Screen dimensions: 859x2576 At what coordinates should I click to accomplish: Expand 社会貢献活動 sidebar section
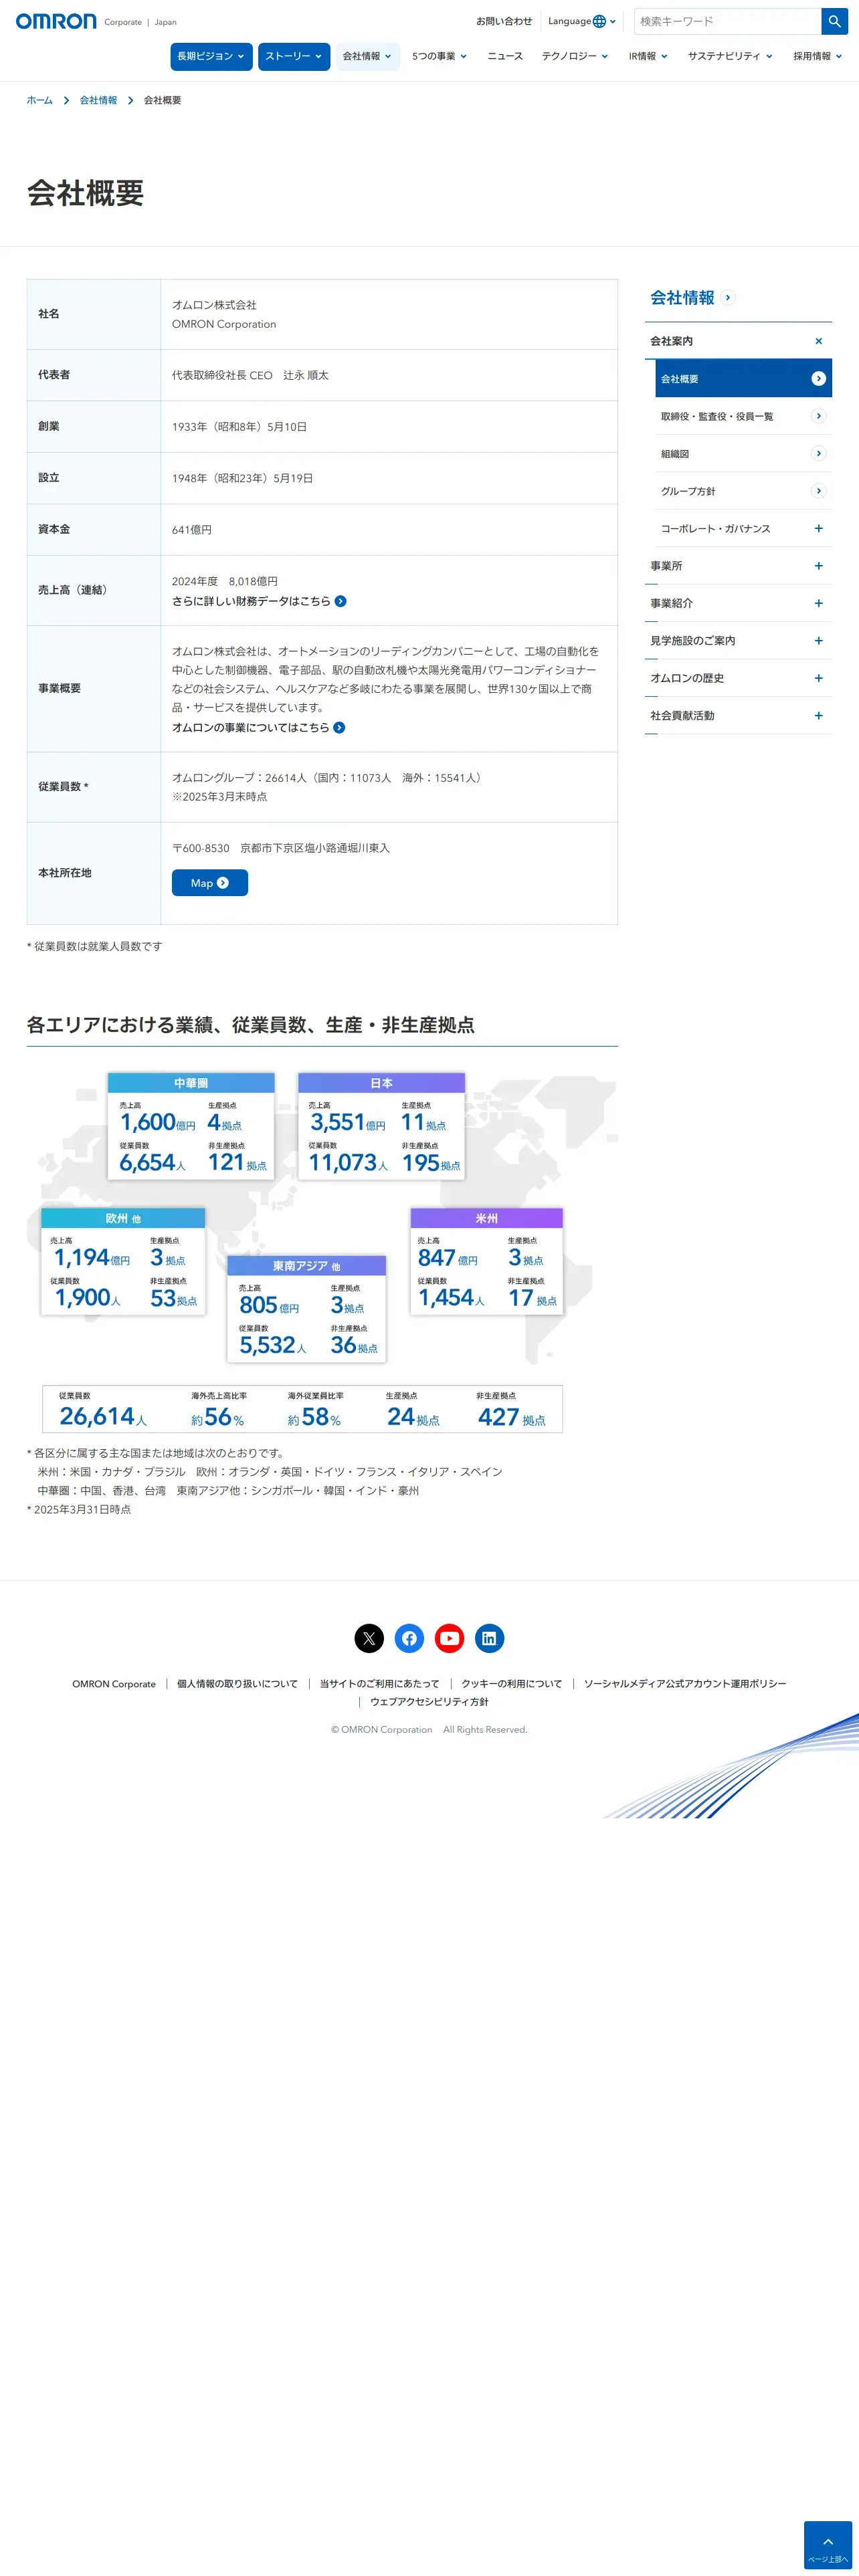coord(818,716)
